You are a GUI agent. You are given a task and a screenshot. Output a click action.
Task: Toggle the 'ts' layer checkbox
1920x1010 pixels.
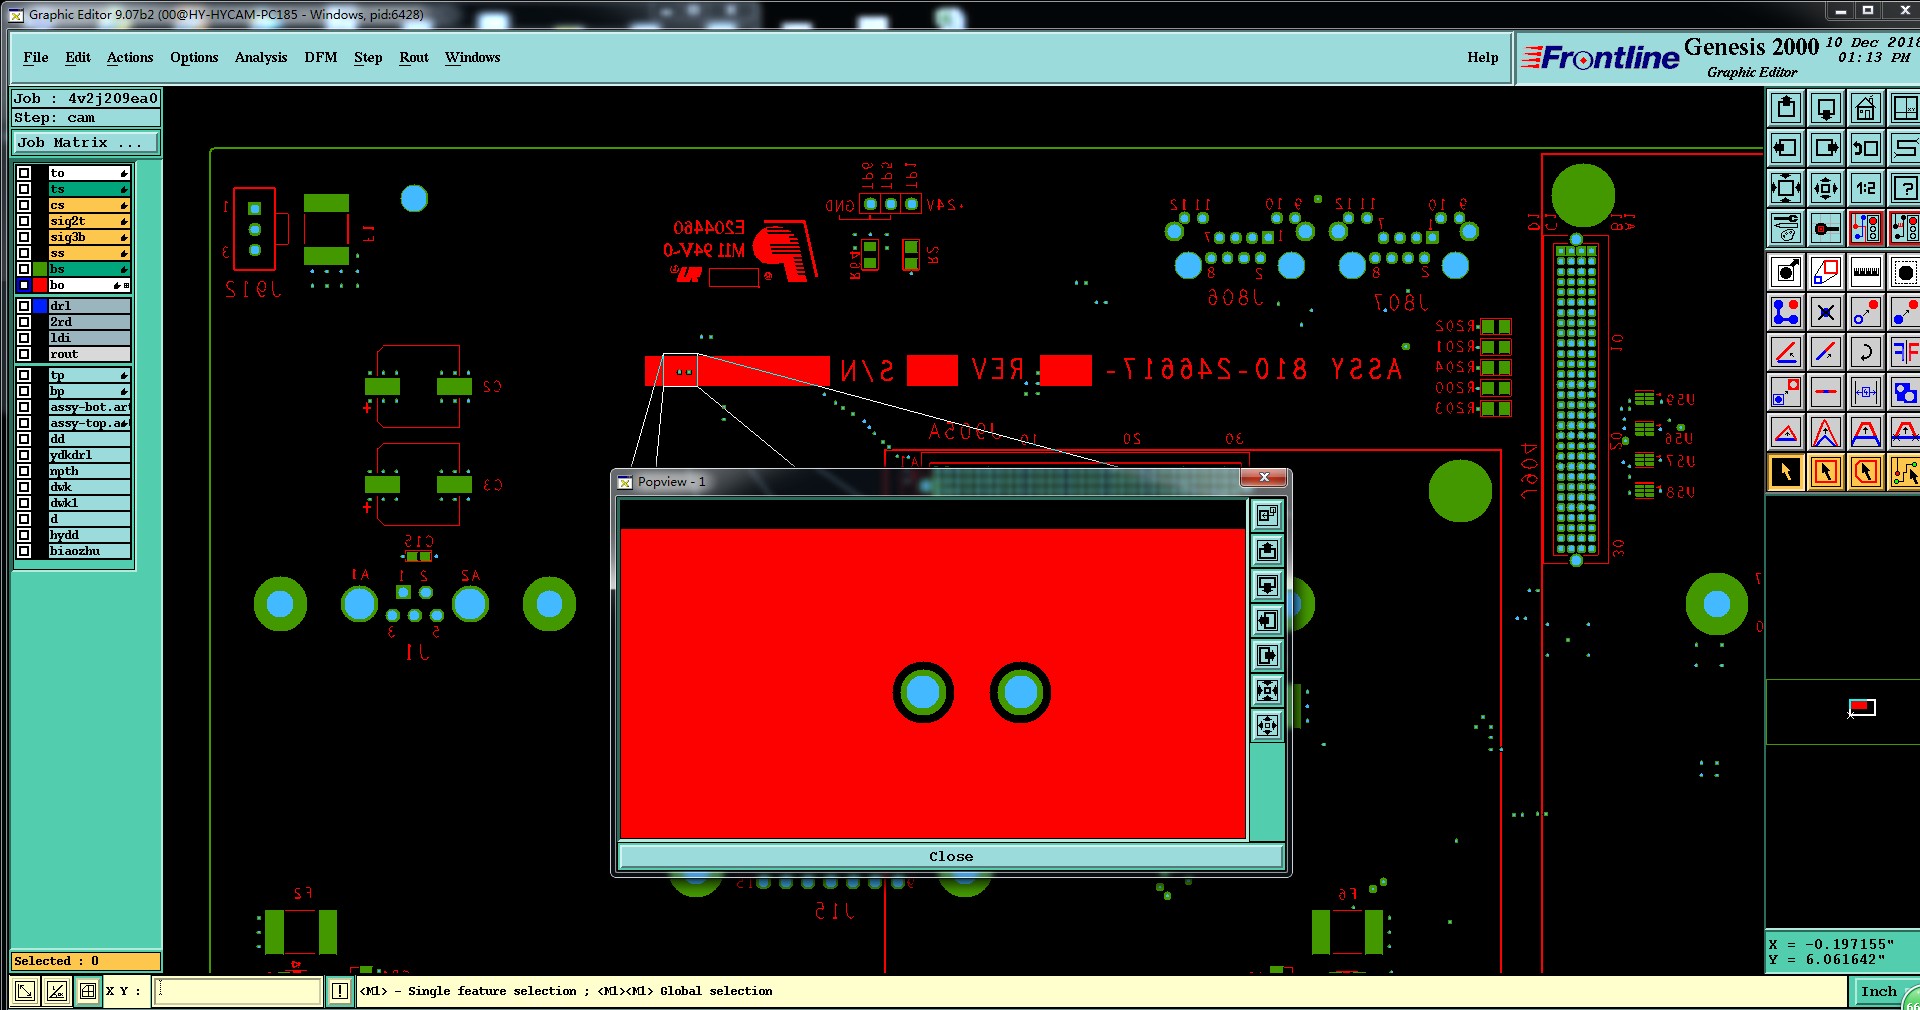pos(24,189)
